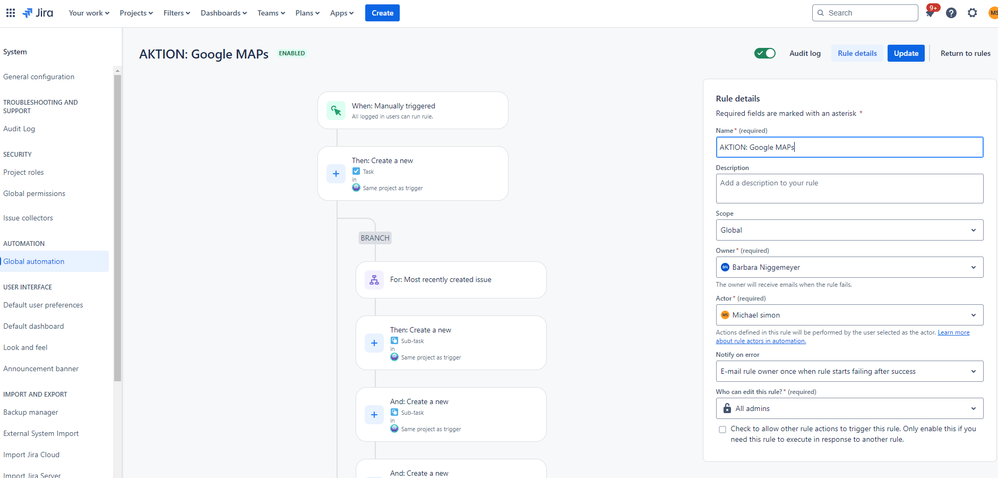The width and height of the screenshot is (998, 478).
Task: Click the user profile avatar
Action: [x=993, y=13]
